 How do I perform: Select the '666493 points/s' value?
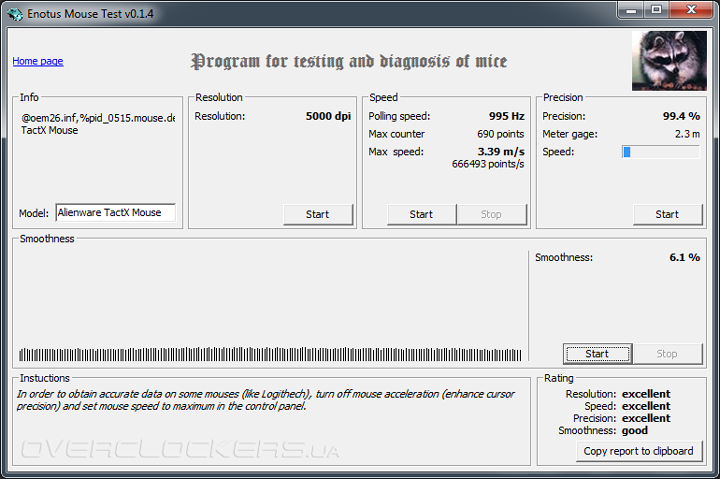[488, 164]
